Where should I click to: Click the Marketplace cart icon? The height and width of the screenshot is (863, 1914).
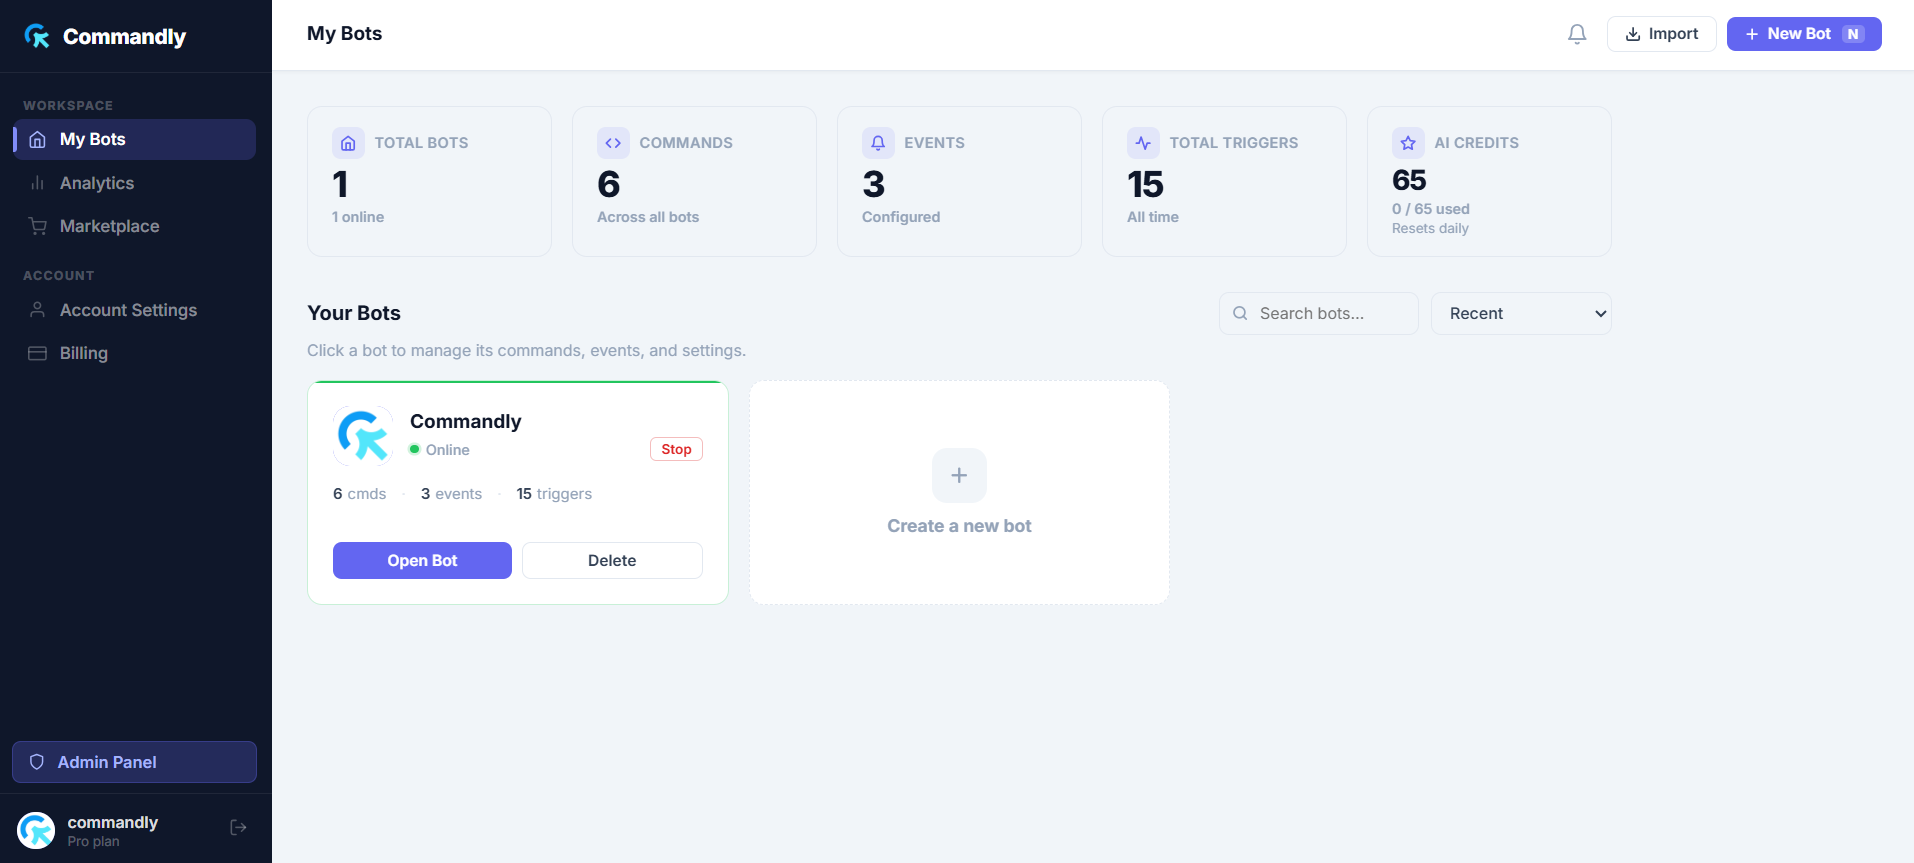pos(37,226)
